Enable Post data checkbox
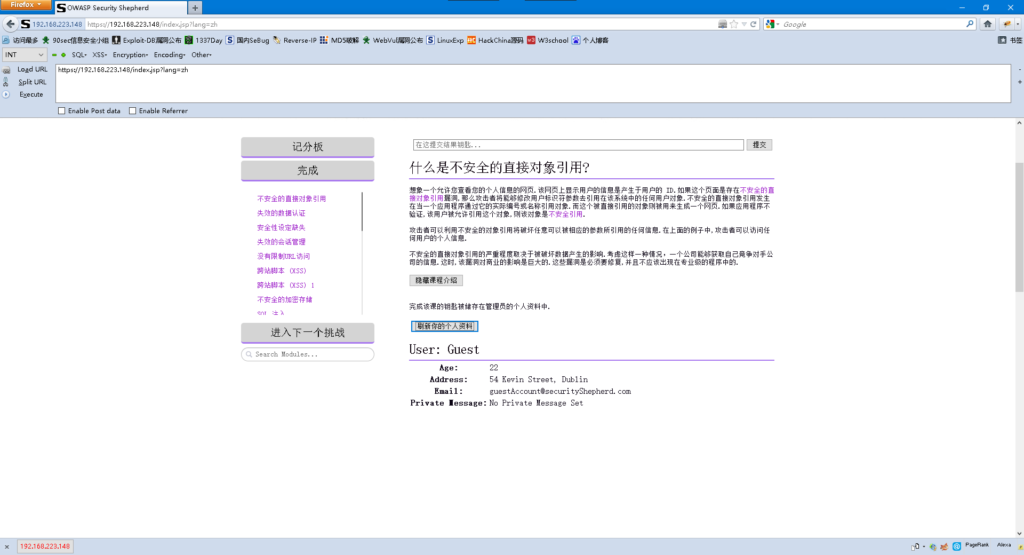Image resolution: width=1024 pixels, height=555 pixels. click(62, 111)
